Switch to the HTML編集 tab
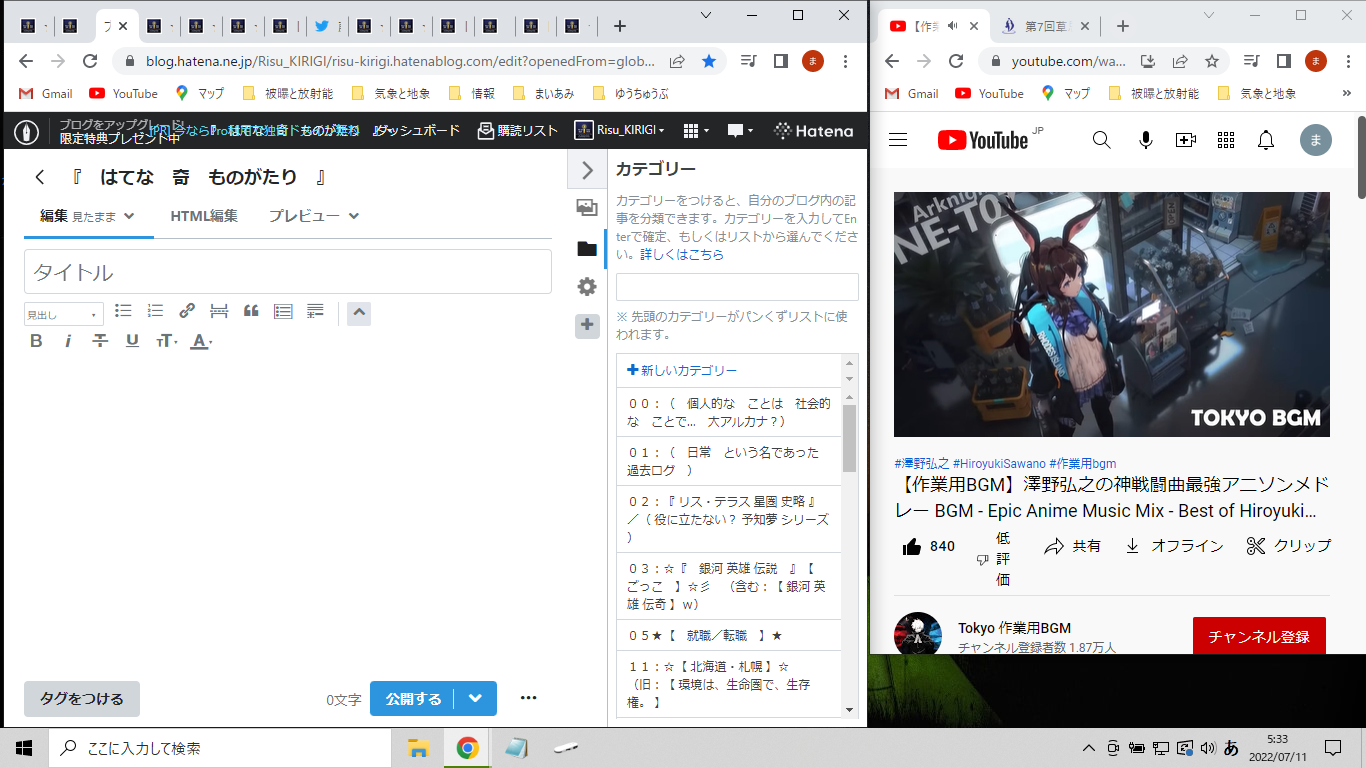Viewport: 1366px width, 768px height. [204, 216]
